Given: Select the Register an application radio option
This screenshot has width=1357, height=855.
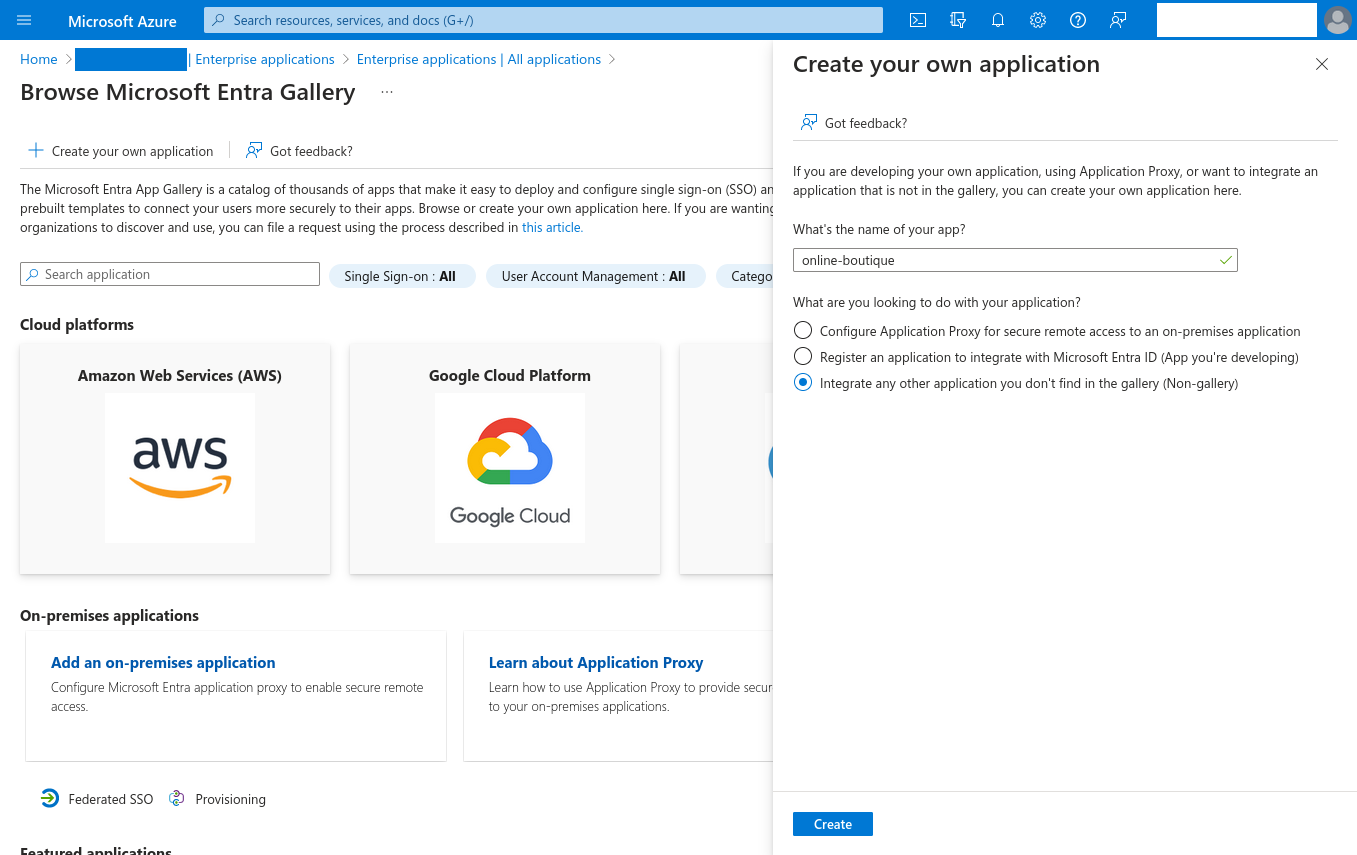Looking at the screenshot, I should [803, 356].
